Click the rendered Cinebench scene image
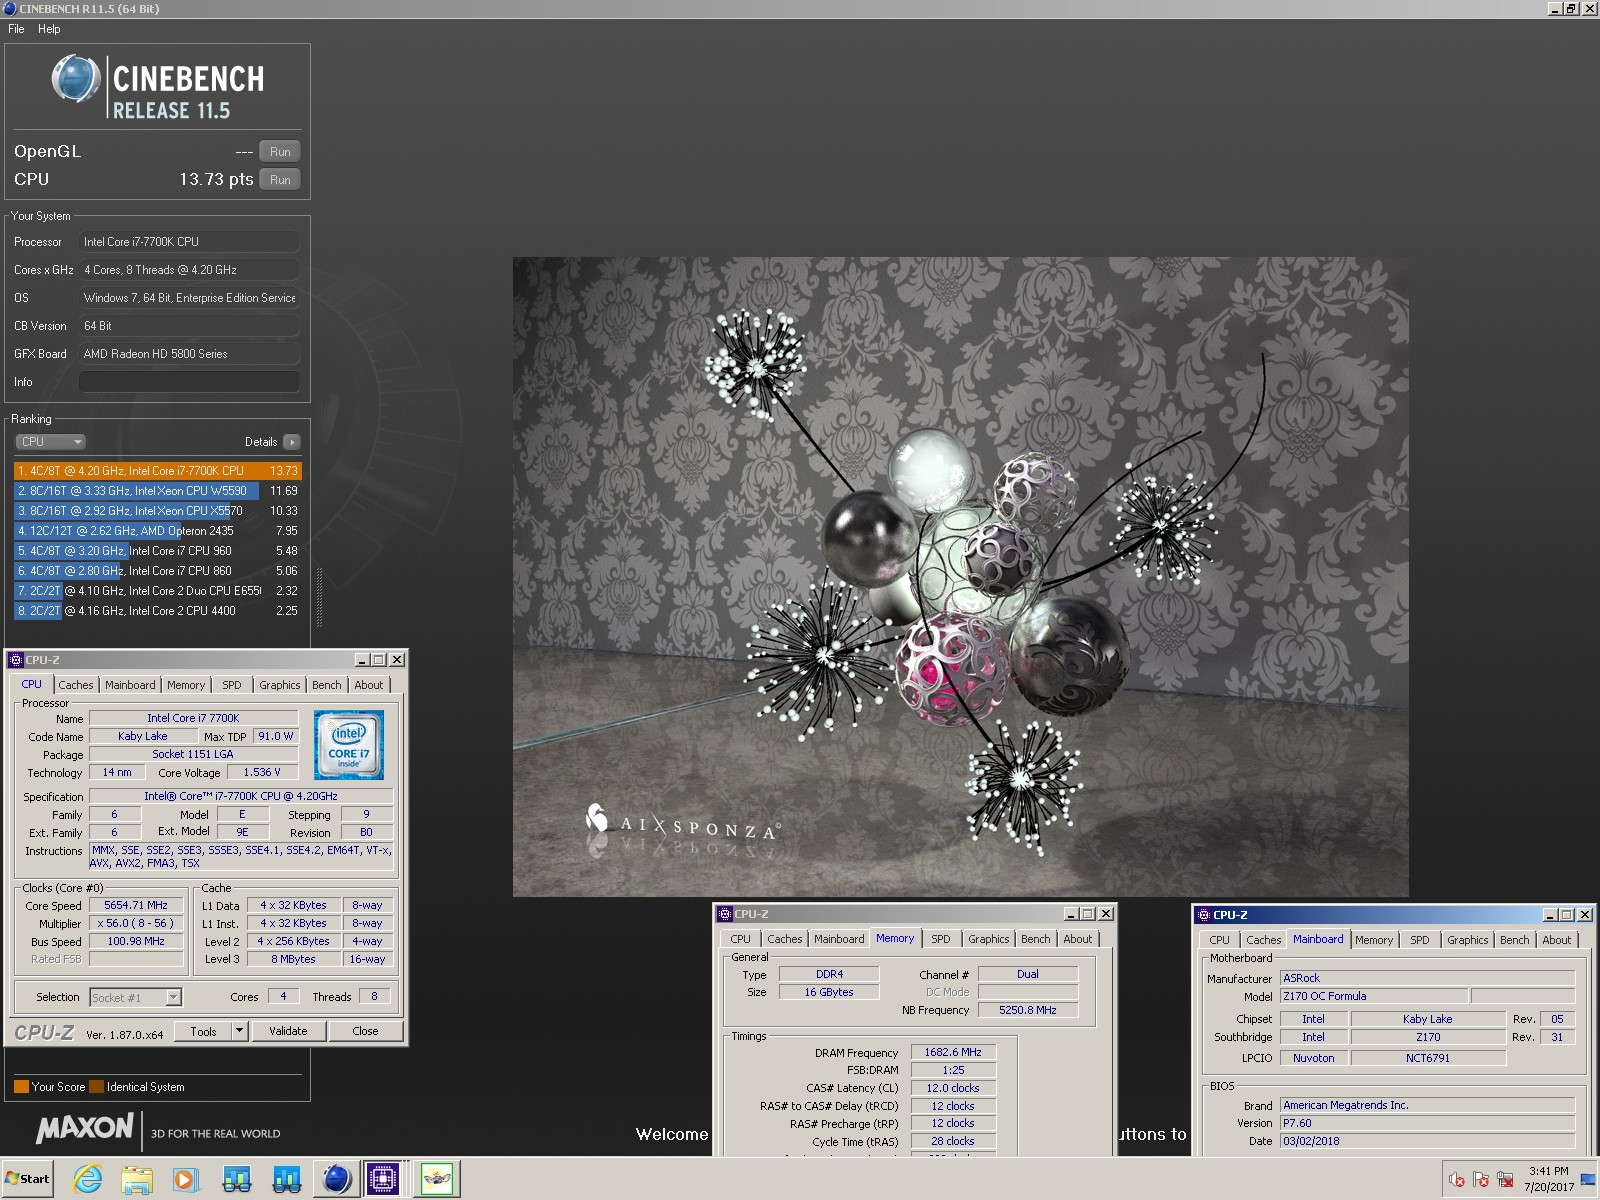Image resolution: width=1600 pixels, height=1200 pixels. 960,577
